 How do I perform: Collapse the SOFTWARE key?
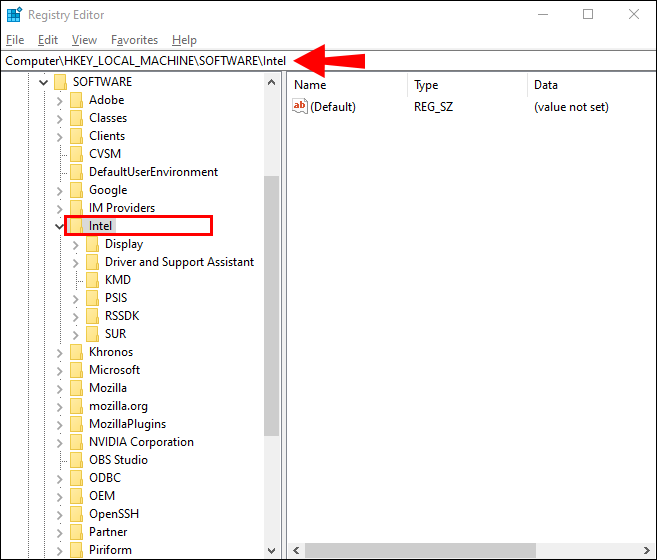pos(44,82)
